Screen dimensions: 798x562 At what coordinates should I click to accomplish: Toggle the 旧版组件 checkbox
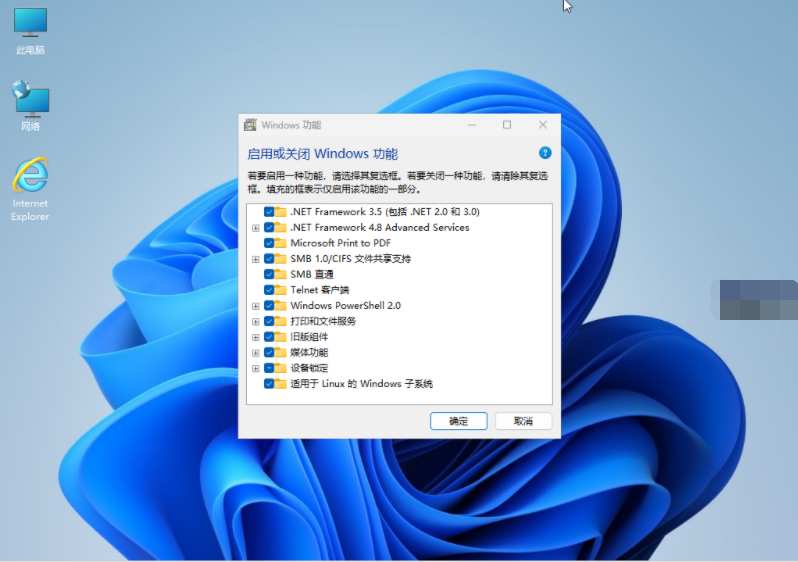(269, 337)
